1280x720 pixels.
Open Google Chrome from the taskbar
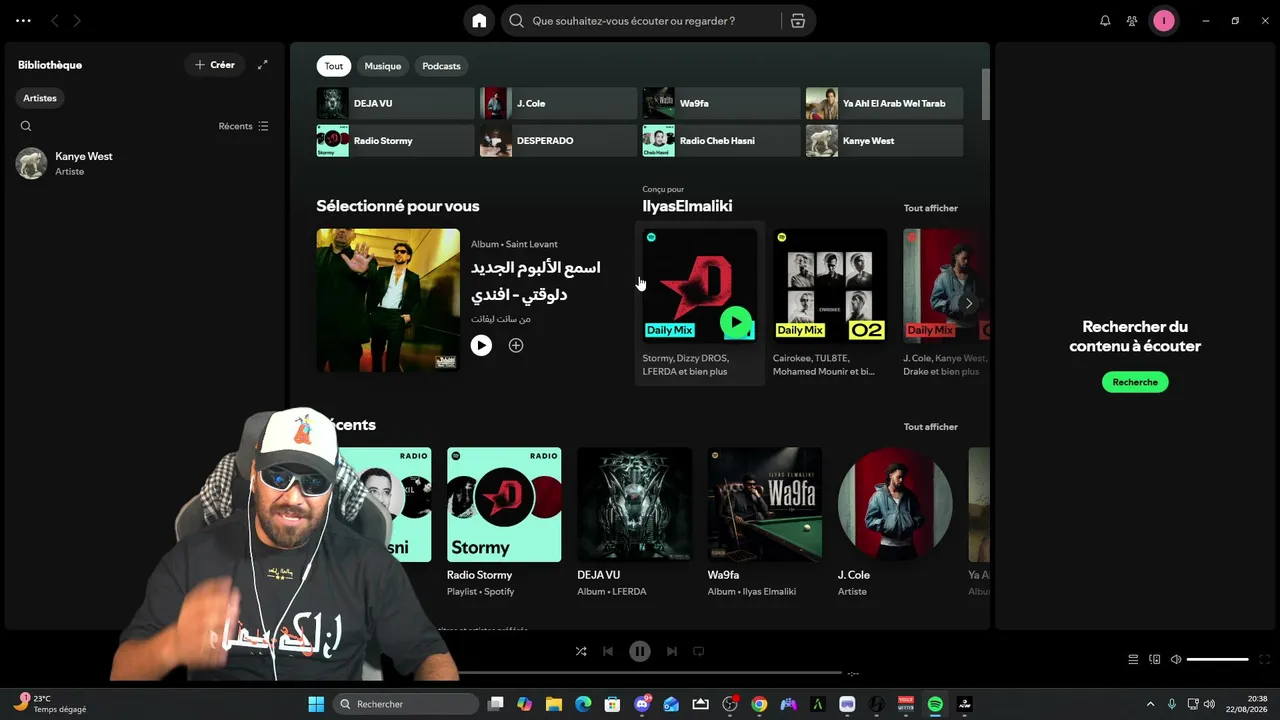coord(759,704)
